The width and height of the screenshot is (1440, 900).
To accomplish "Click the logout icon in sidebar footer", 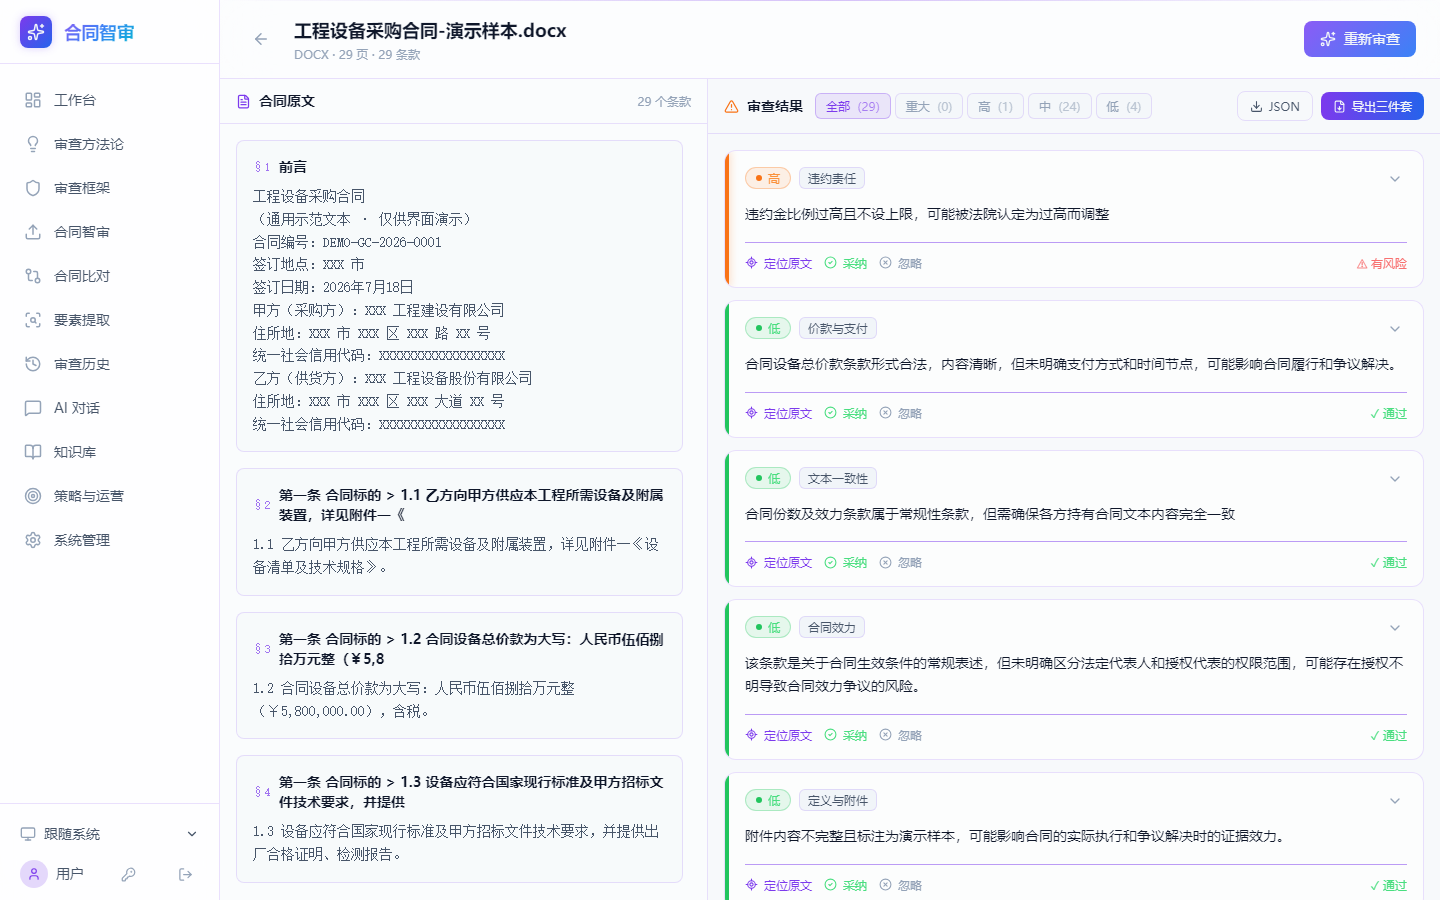I will (185, 874).
